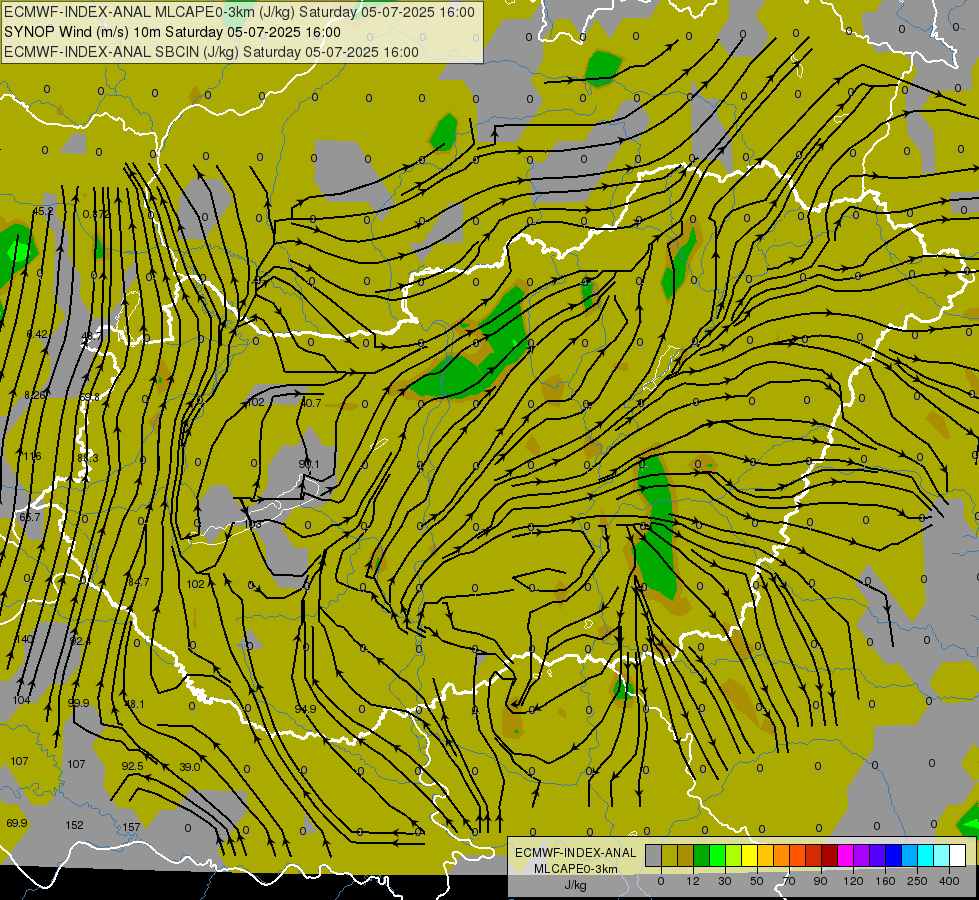979x900 pixels.
Task: Select the dark green legend swatch above 12
Action: (x=702, y=855)
